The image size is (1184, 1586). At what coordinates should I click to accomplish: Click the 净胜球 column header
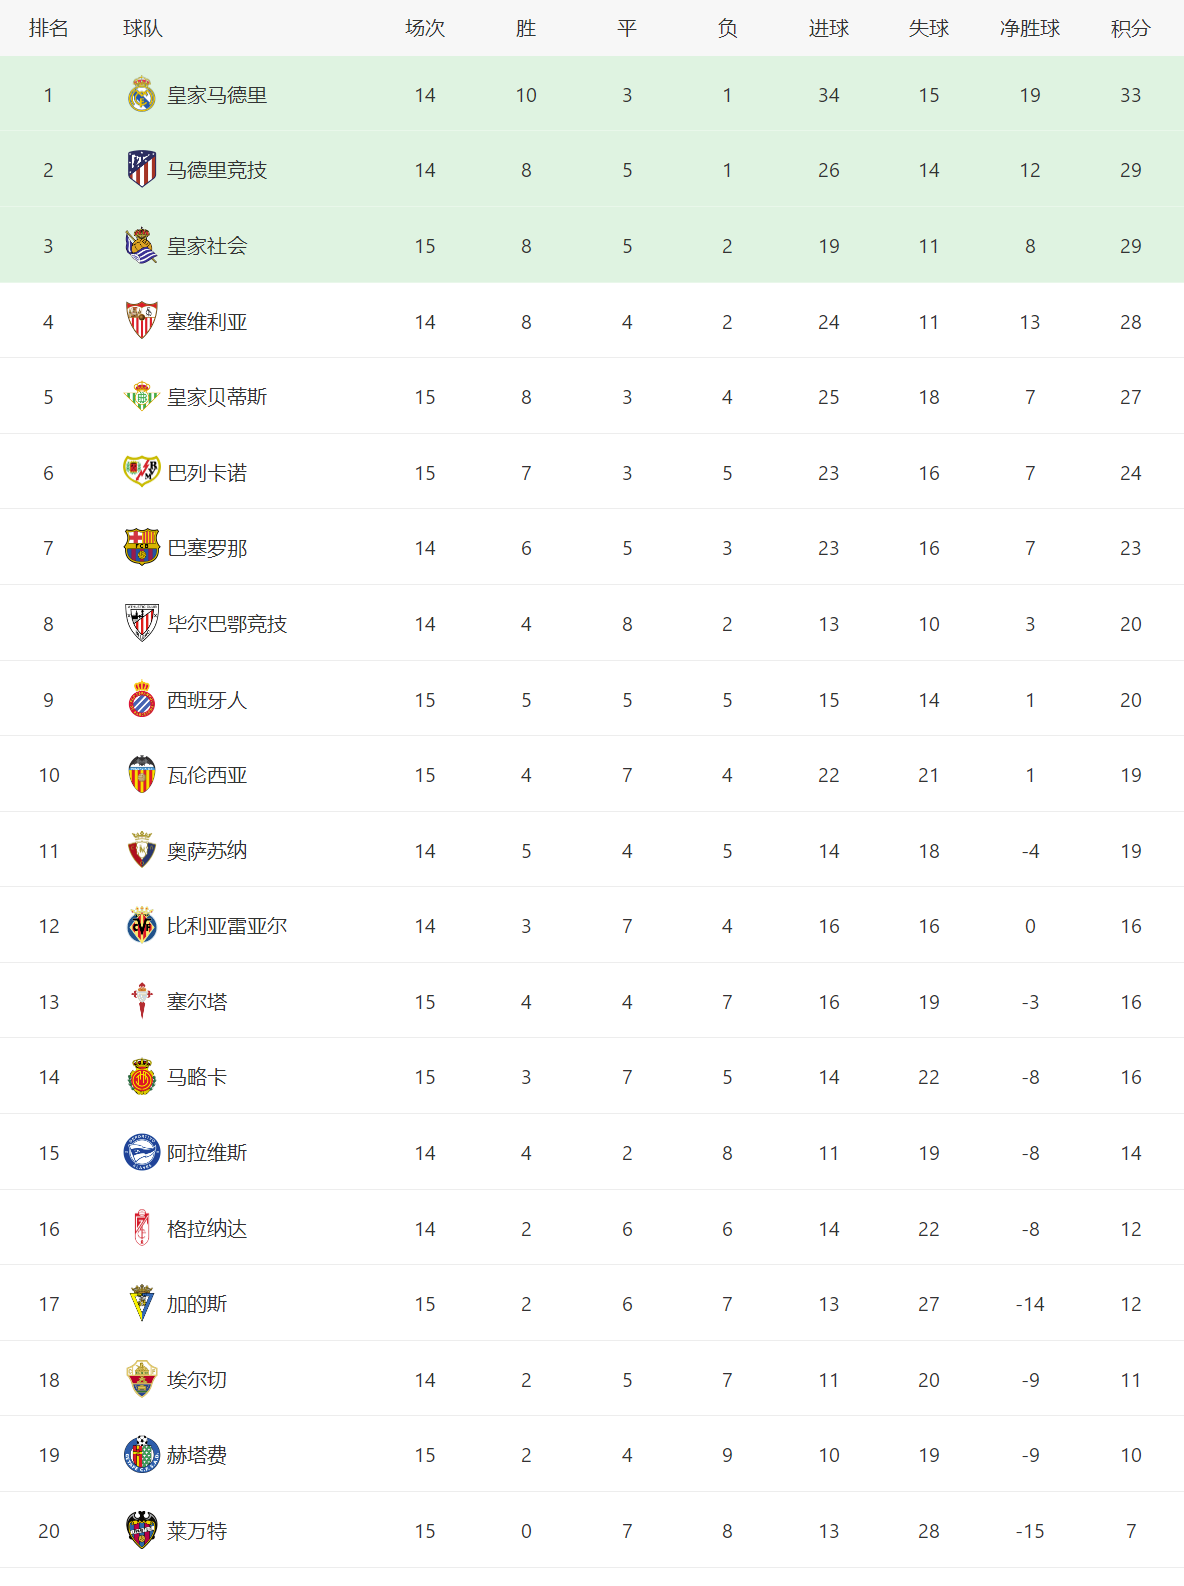pyautogui.click(x=1030, y=29)
